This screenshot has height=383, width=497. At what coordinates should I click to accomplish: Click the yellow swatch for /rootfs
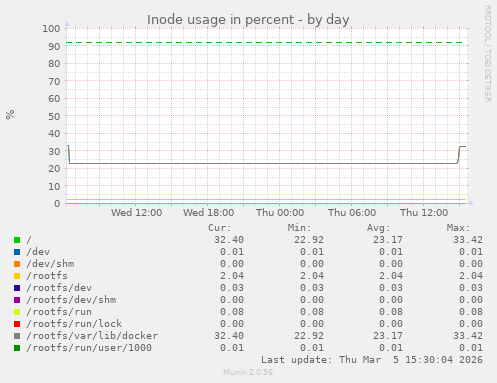pos(17,276)
